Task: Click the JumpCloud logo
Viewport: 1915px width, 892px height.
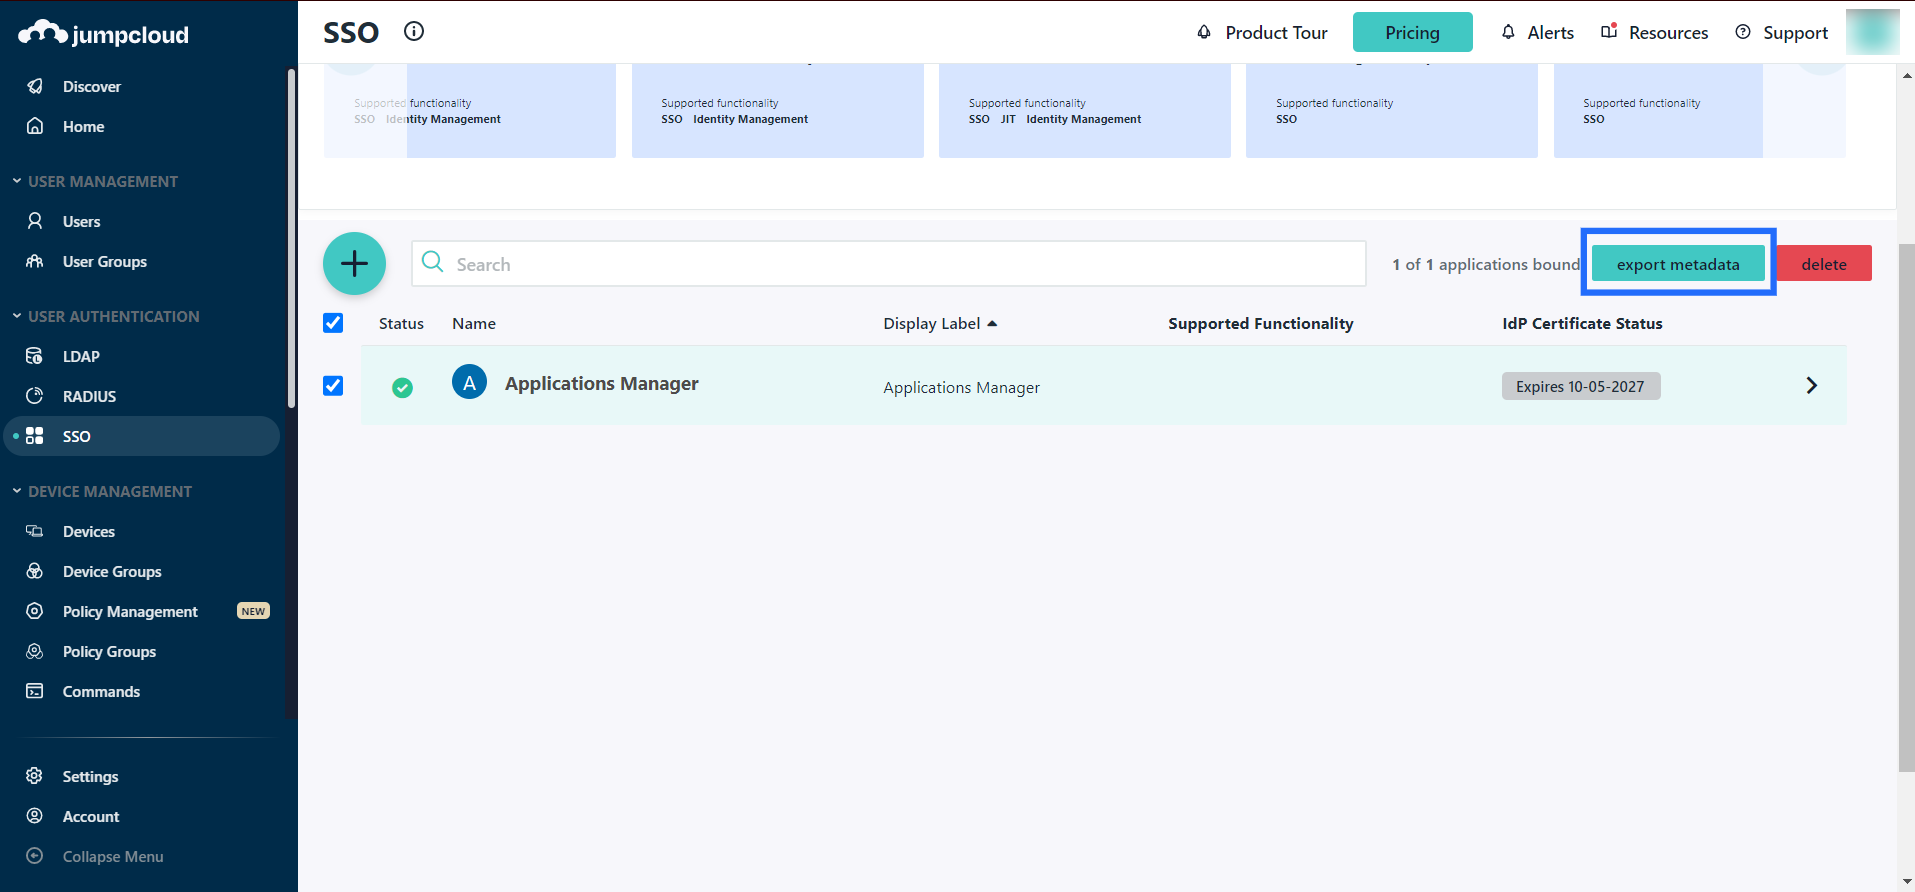Action: [103, 34]
